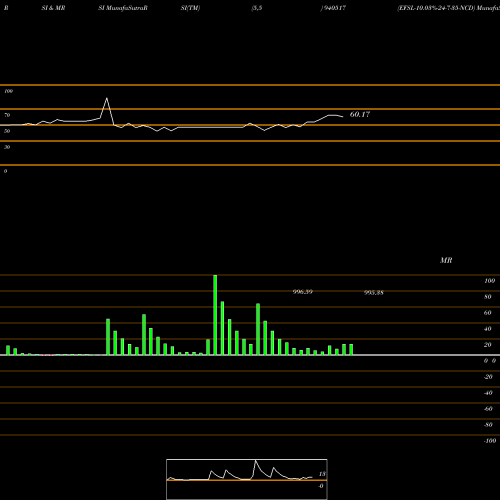The width and height of the screenshot is (500, 500).
Task: Click the 50 label on the RSI axis
Action: (x=7, y=131)
